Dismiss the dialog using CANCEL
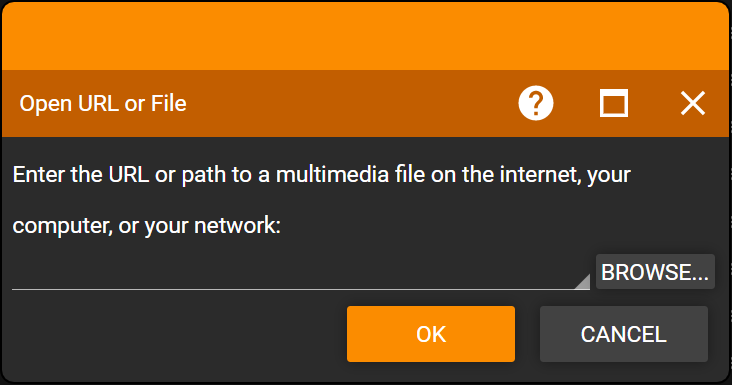The height and width of the screenshot is (385, 732). coord(624,334)
